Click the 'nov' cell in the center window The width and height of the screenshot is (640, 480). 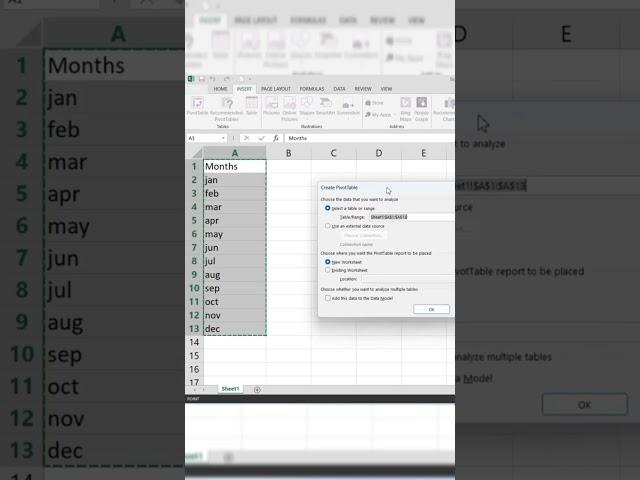(235, 315)
